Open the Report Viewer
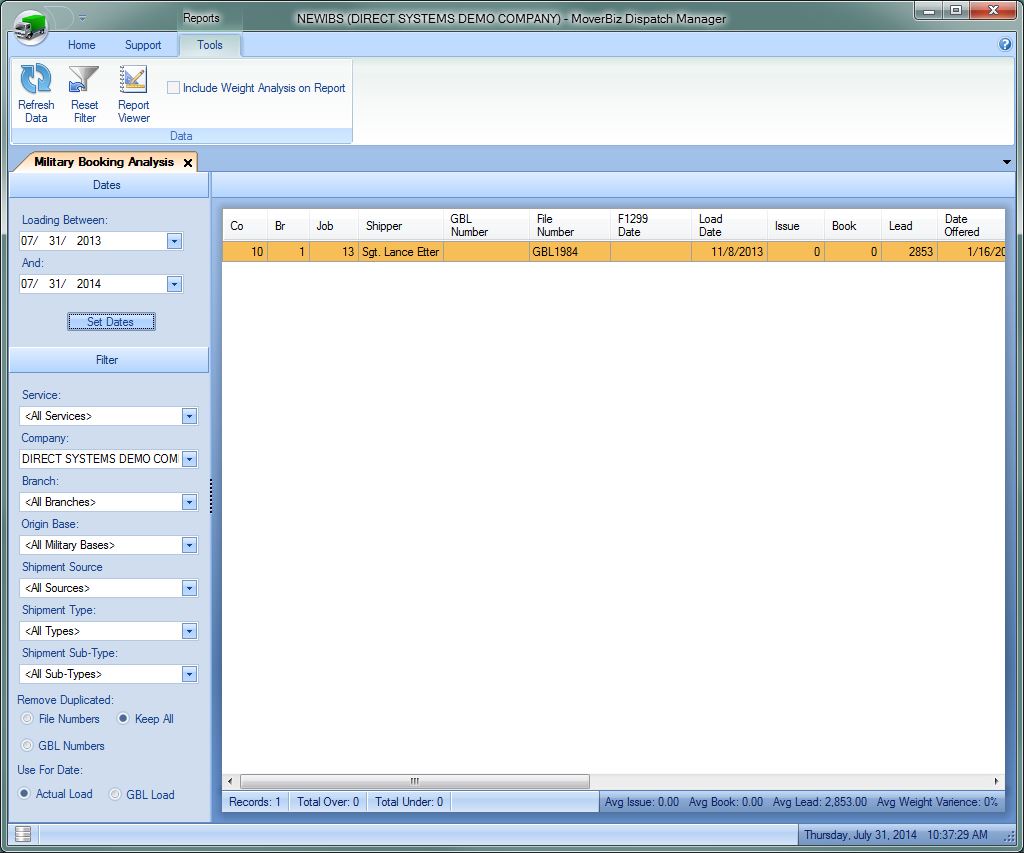 click(133, 80)
